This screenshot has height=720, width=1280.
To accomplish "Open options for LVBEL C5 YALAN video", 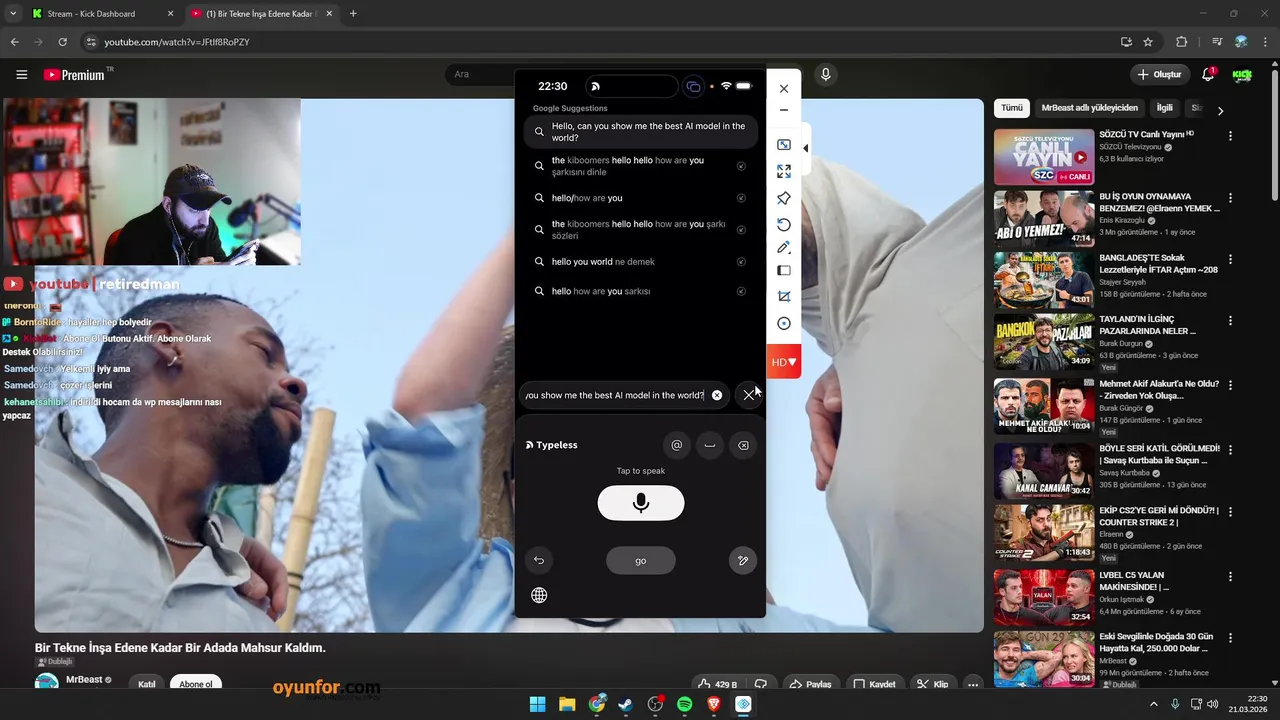I will tap(1230, 575).
